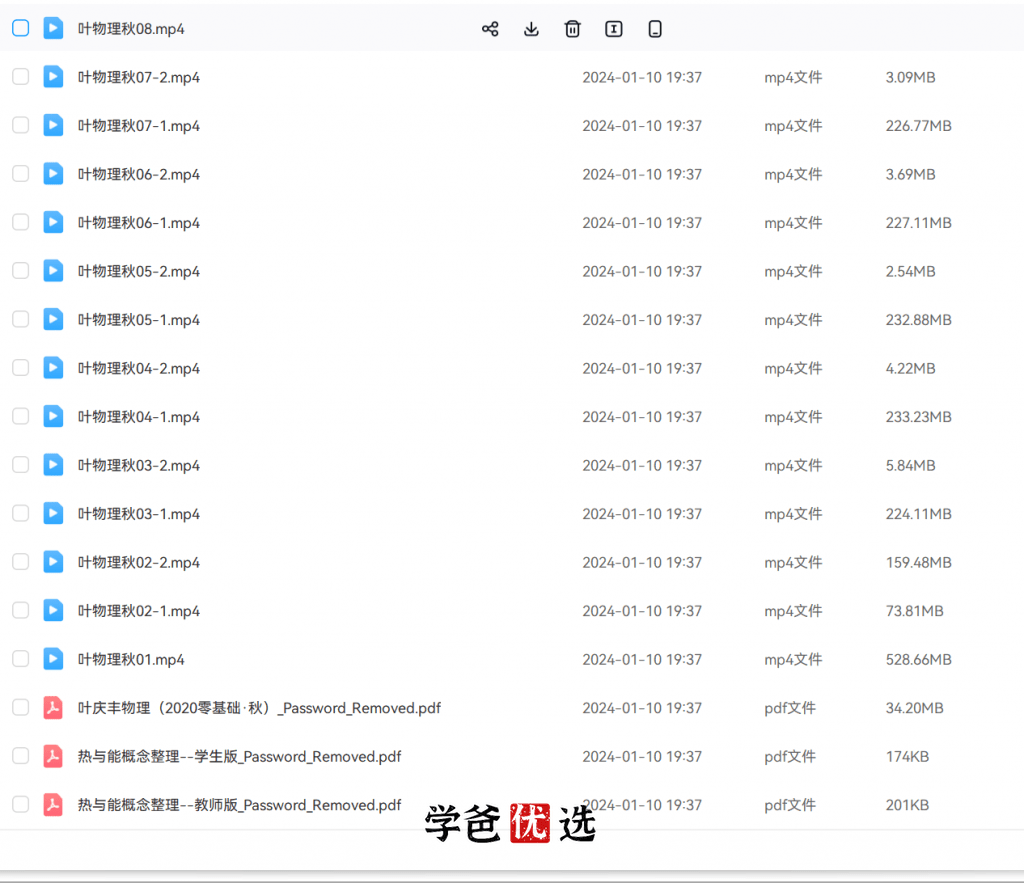Click the video icon of 叶物理秋08.mp4

coord(53,28)
